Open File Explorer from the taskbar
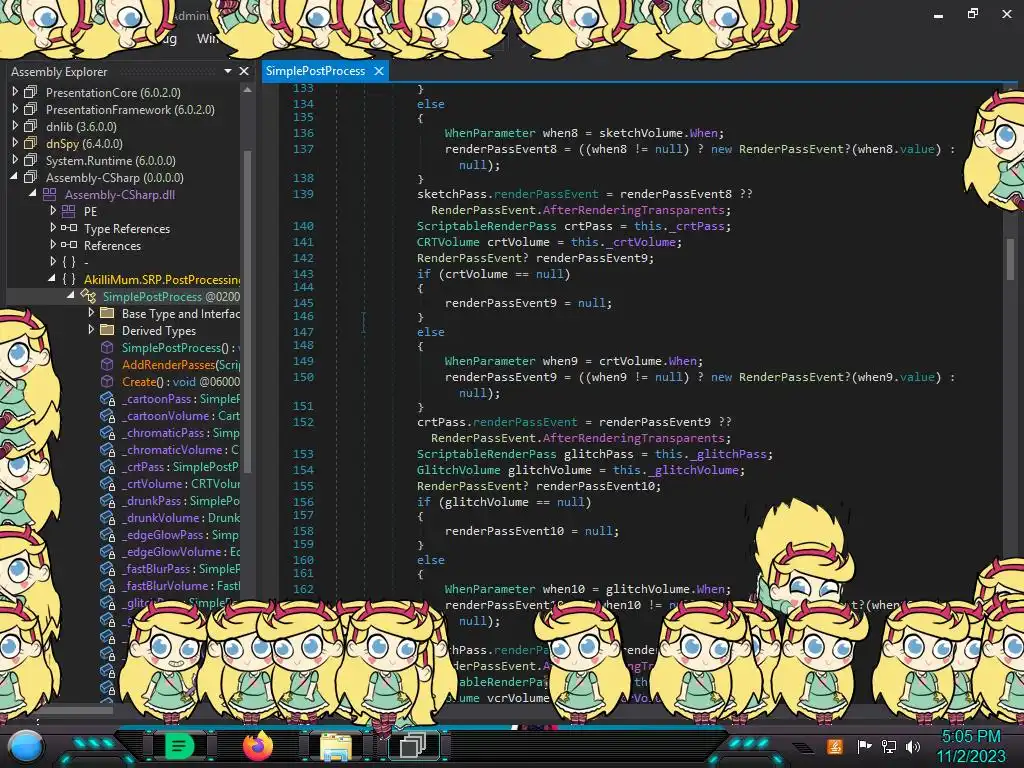 coord(335,746)
